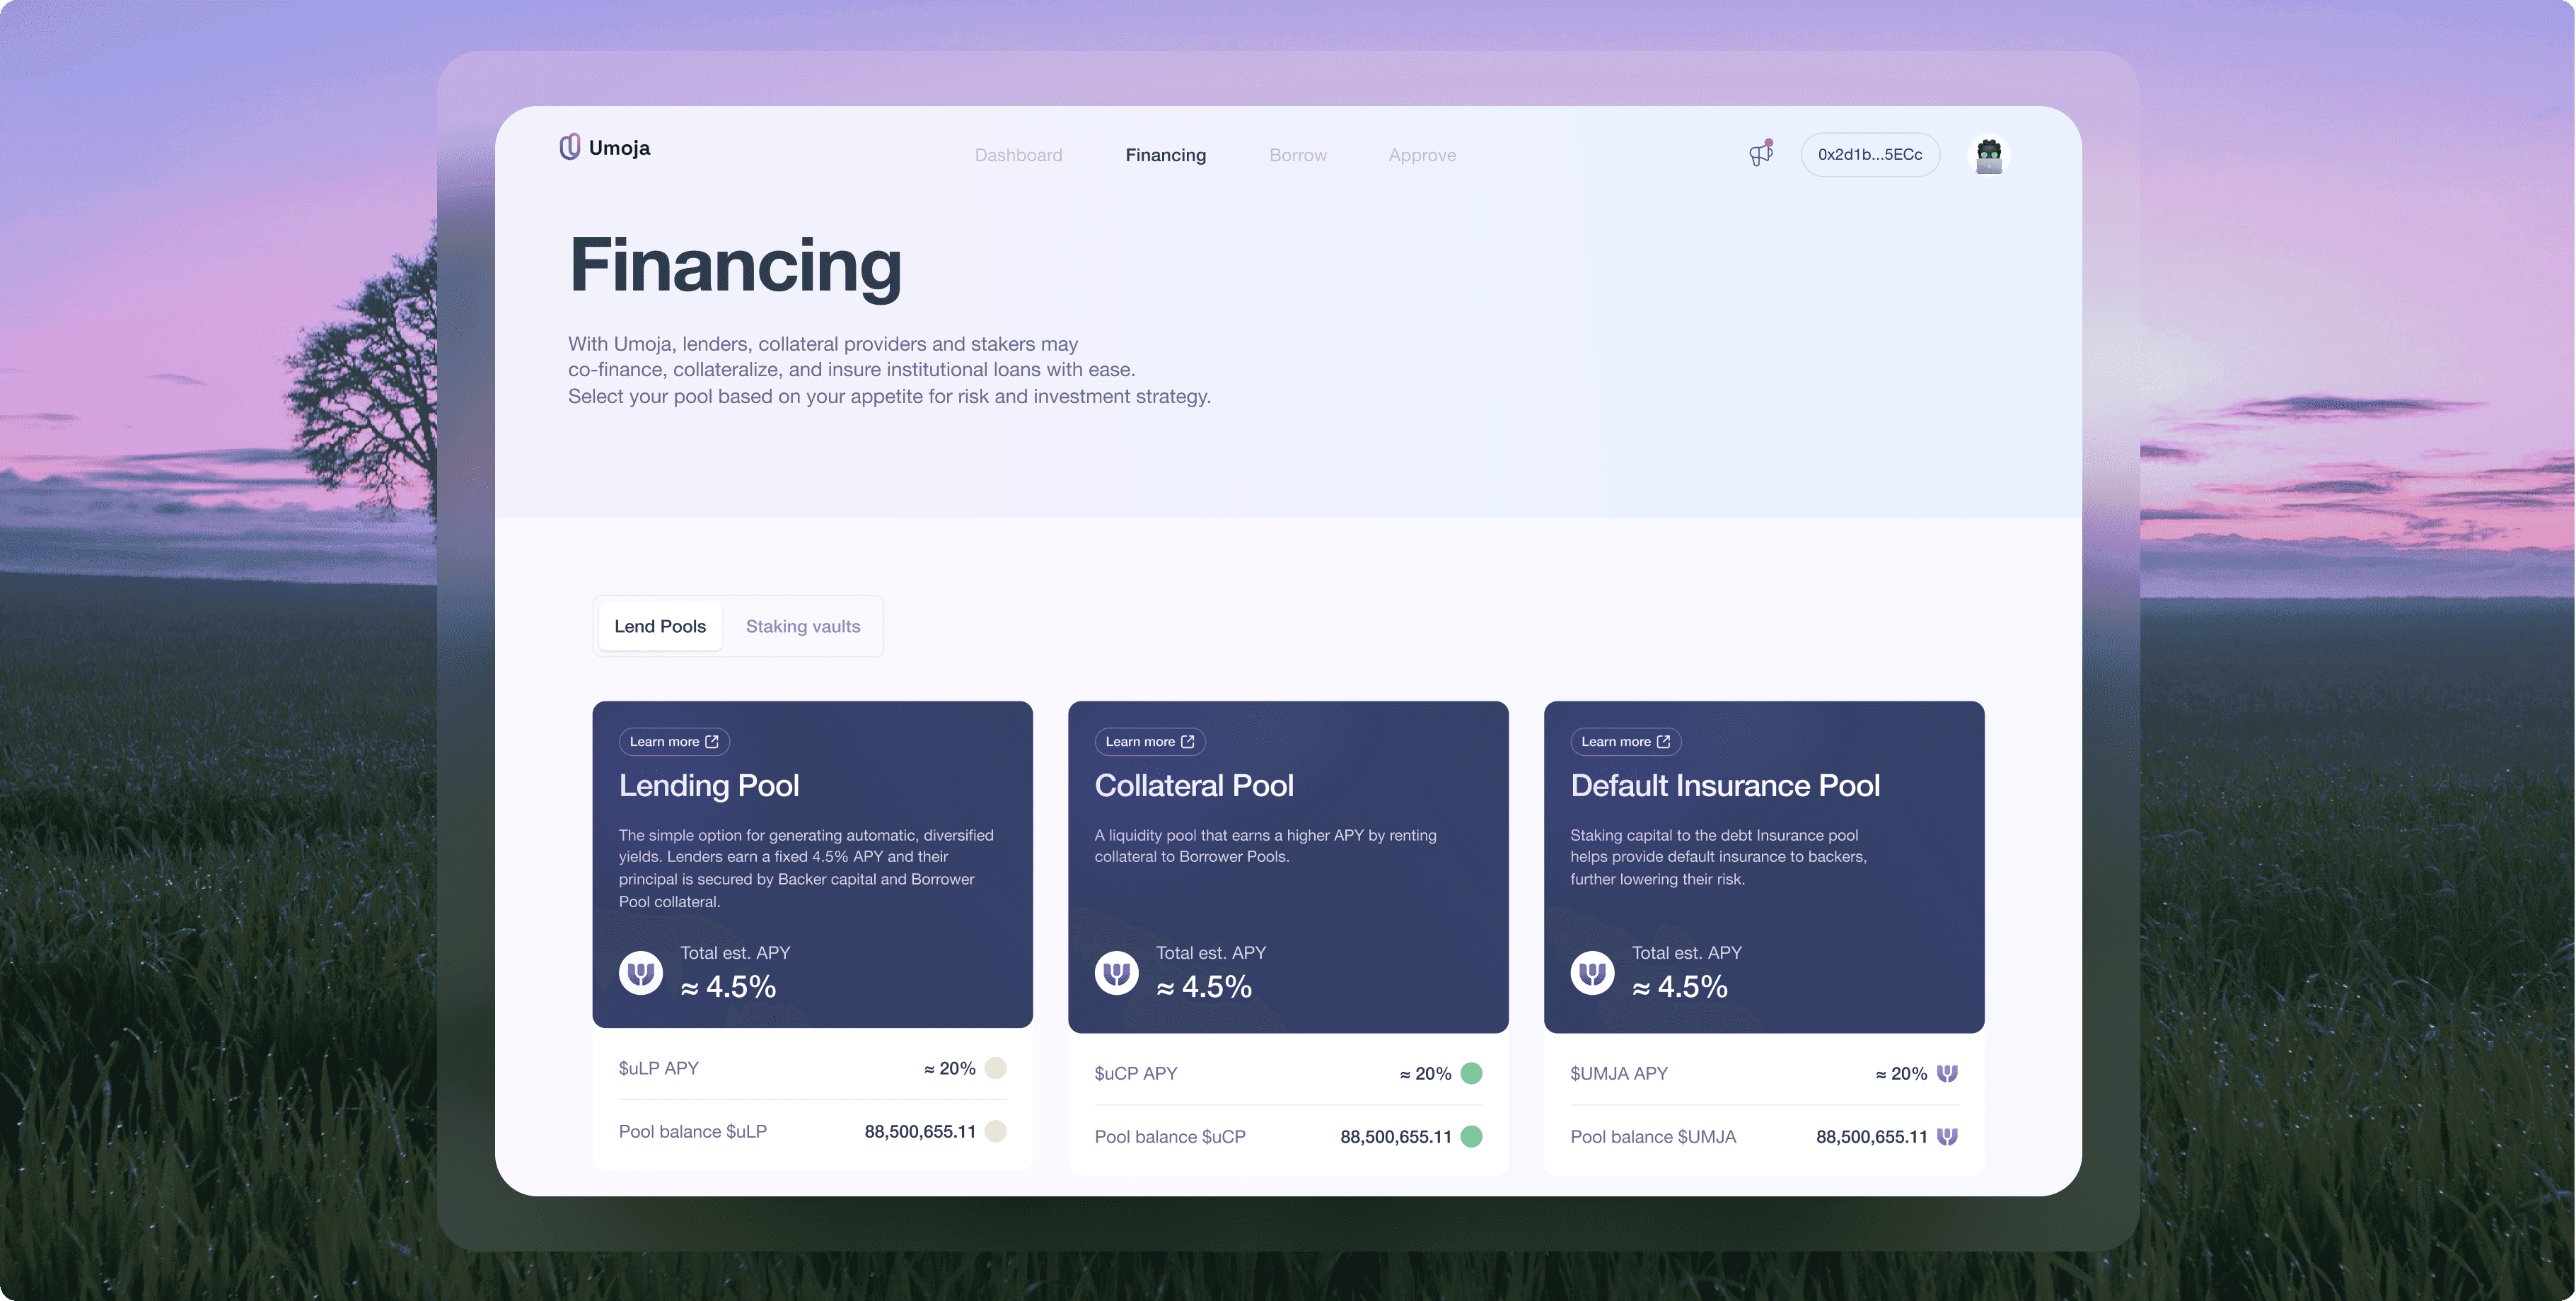Click Collateral Pool's Umoja token icon
The height and width of the screenshot is (1301, 2576).
(1116, 972)
